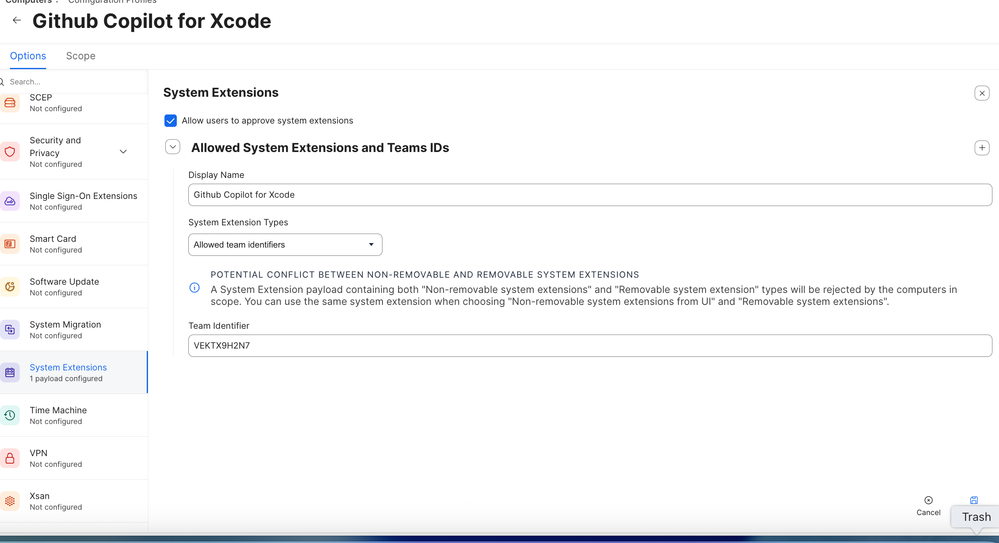
Task: Open System Extensions payload in sidebar
Action: (73, 372)
